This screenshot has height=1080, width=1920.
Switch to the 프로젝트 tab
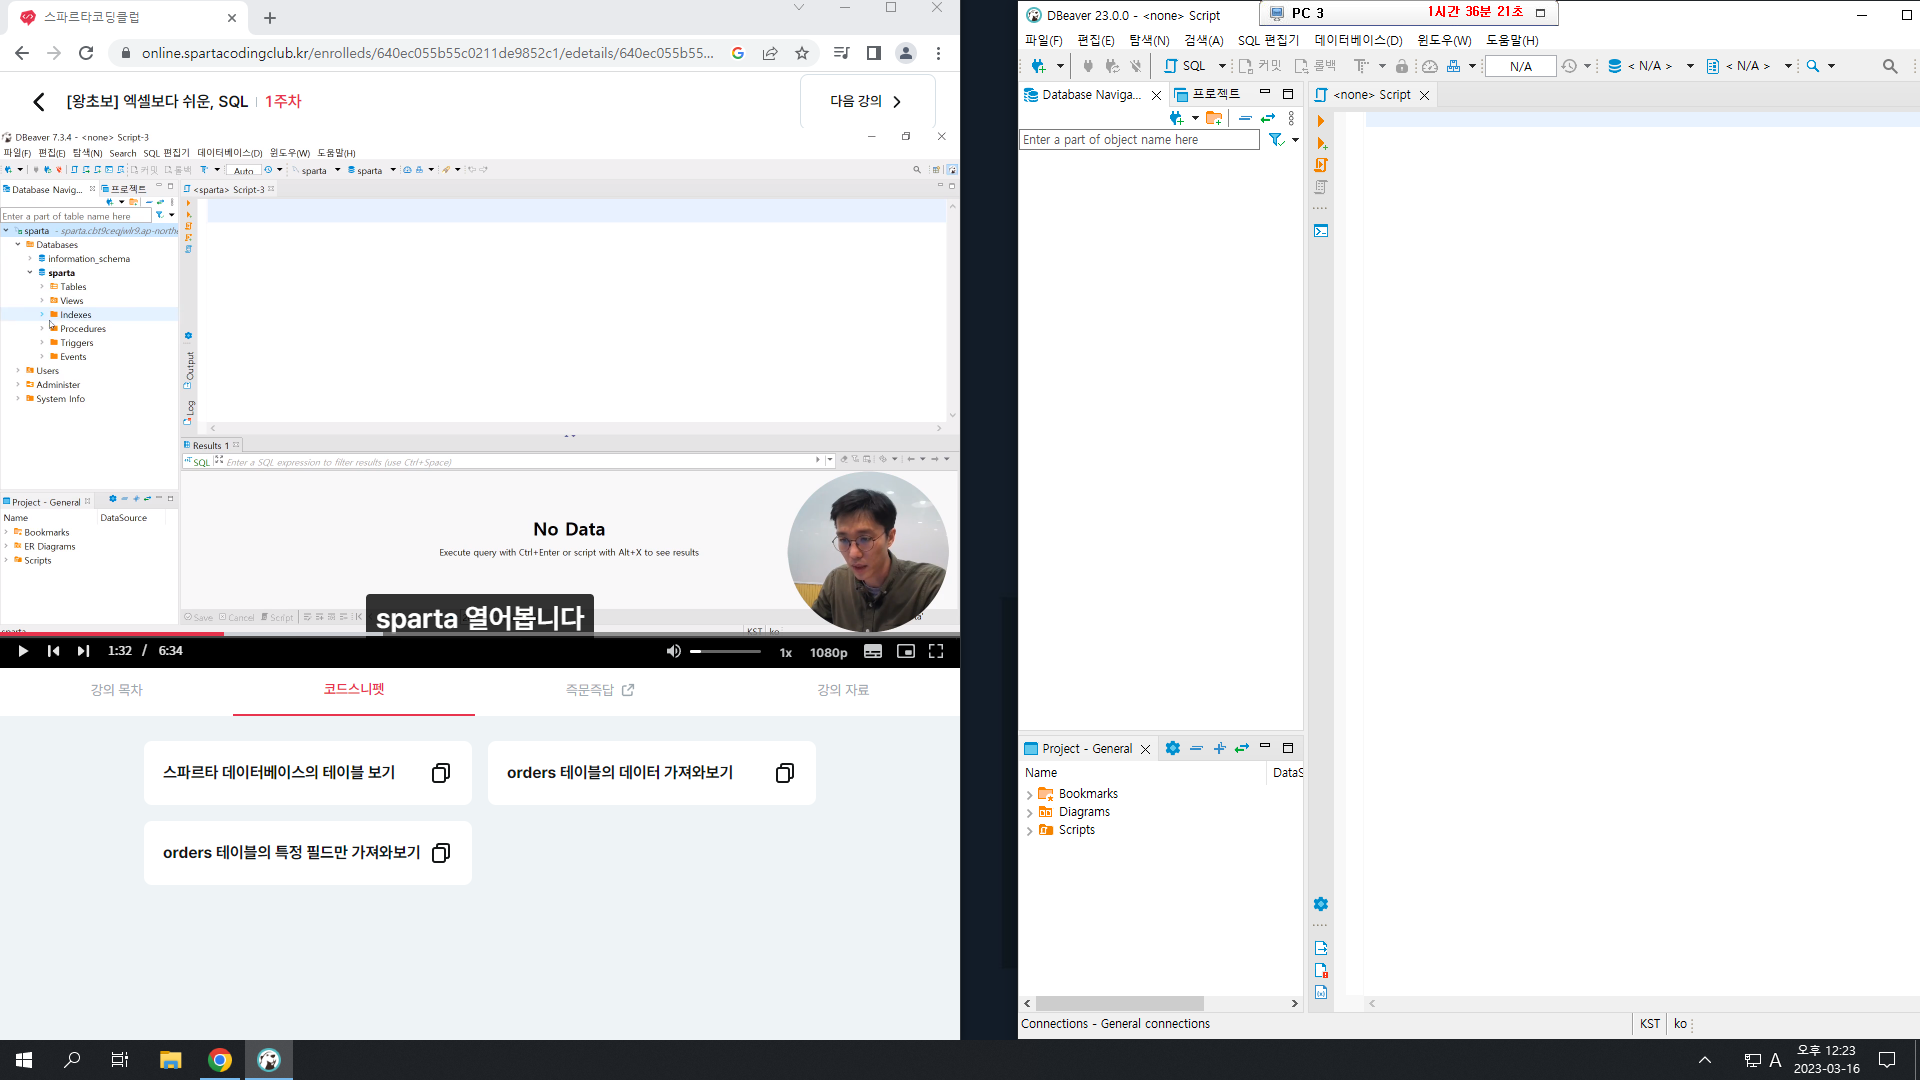(1207, 95)
